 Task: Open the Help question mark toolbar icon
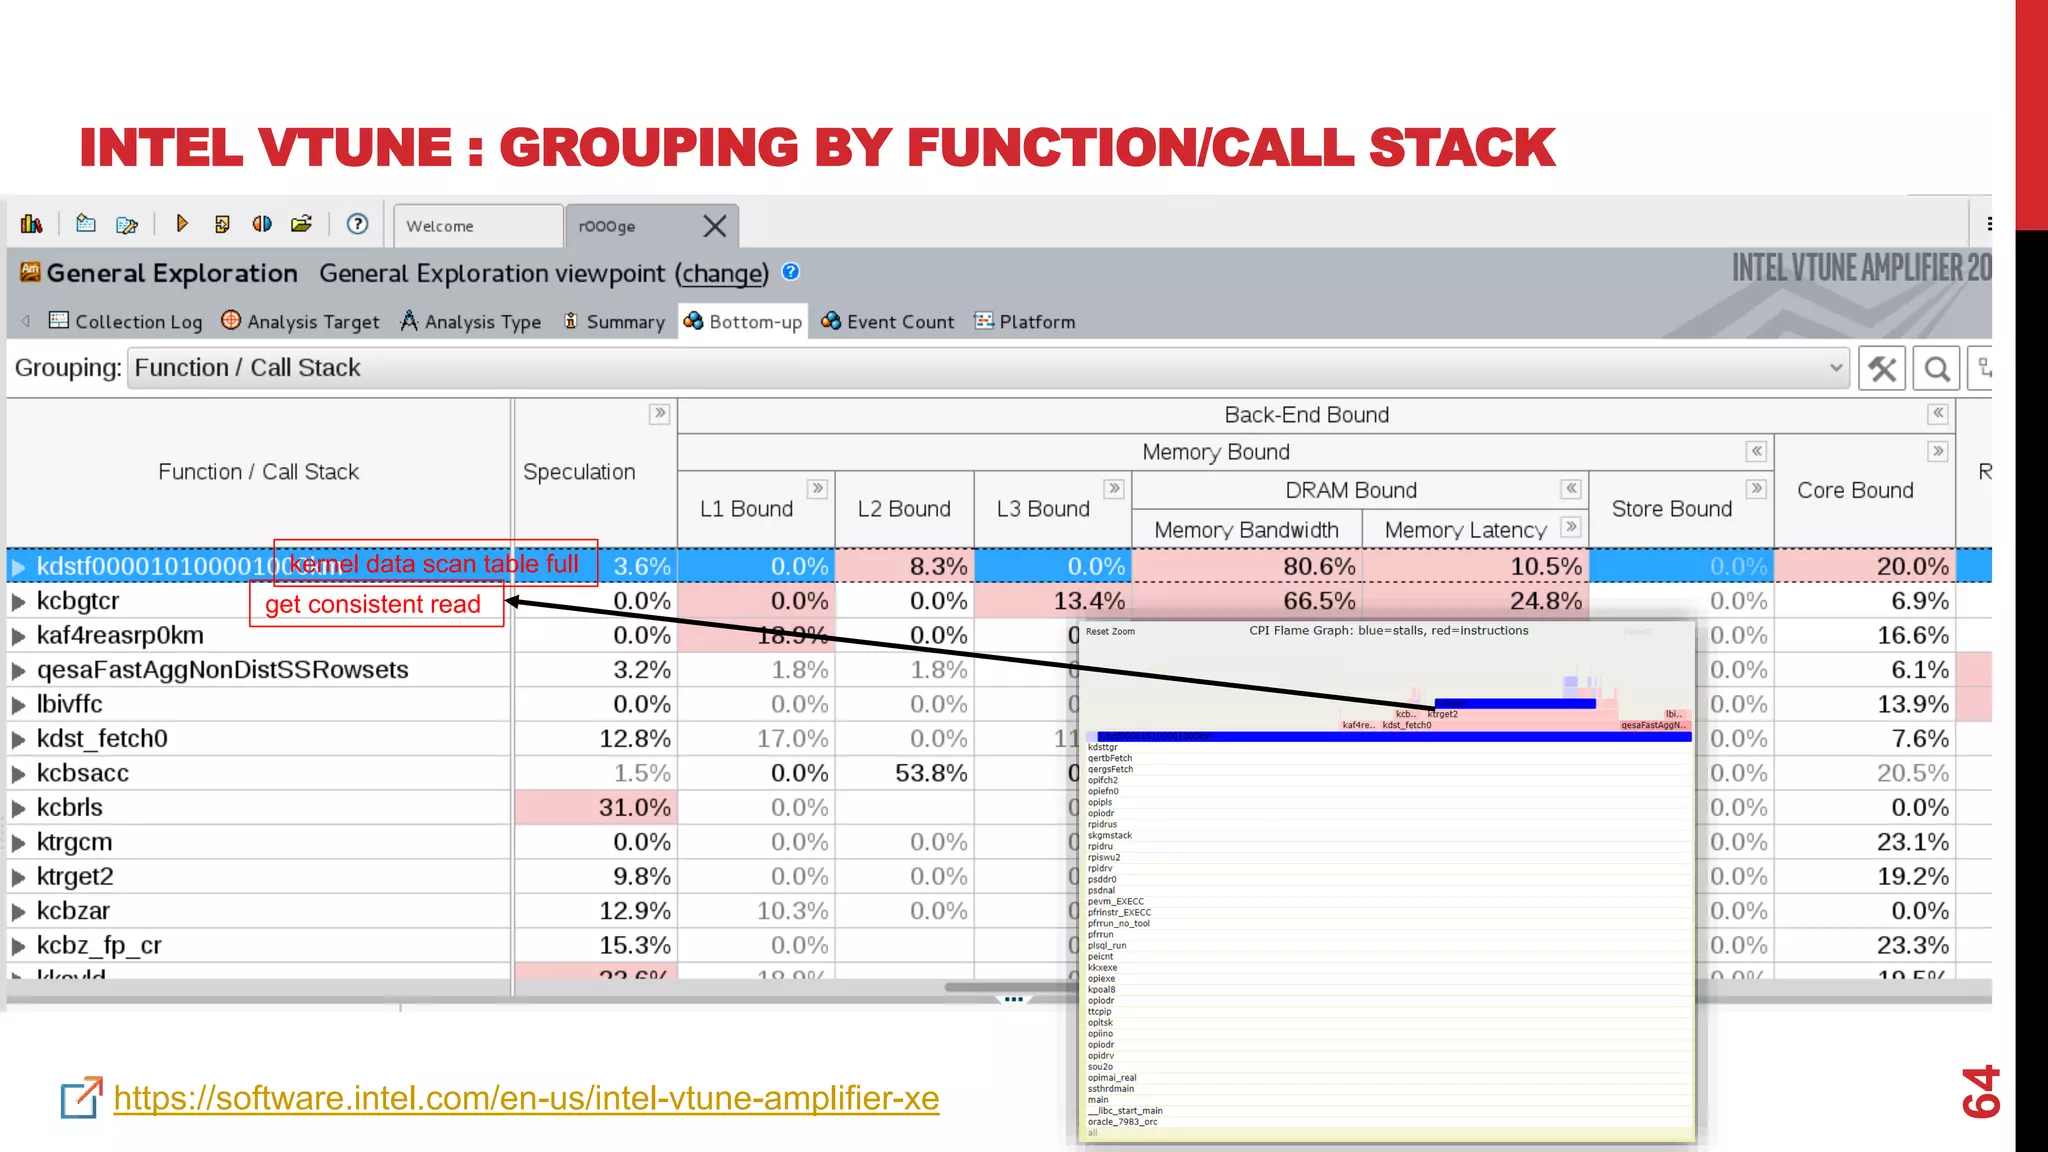(x=357, y=224)
